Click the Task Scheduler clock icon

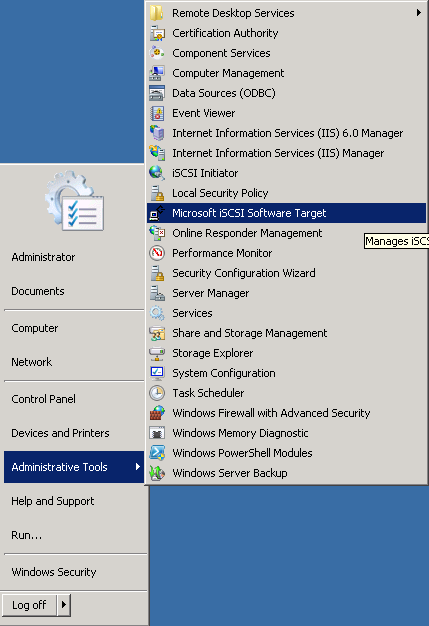tap(157, 393)
